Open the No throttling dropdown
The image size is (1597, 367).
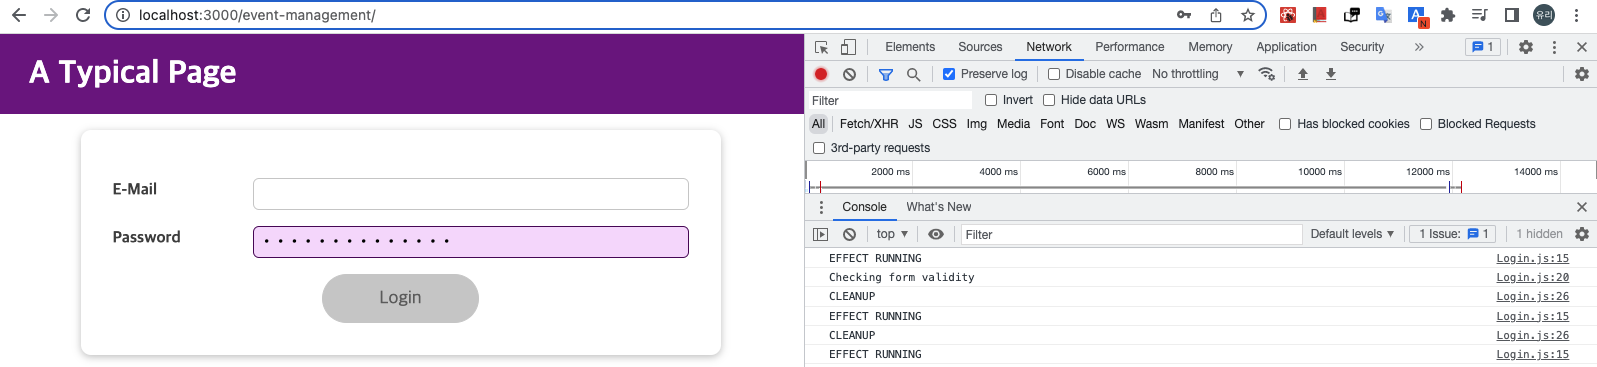point(1198,74)
